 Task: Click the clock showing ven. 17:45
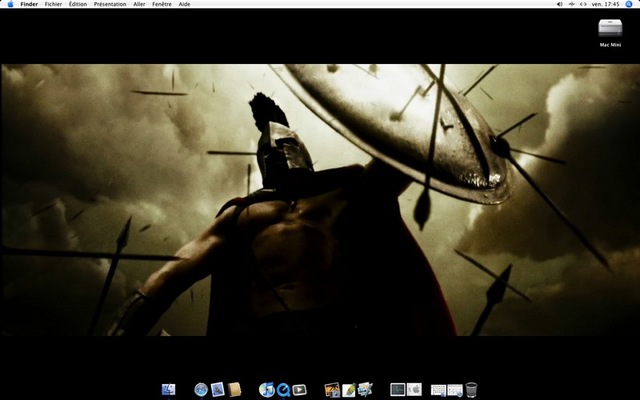point(606,4)
